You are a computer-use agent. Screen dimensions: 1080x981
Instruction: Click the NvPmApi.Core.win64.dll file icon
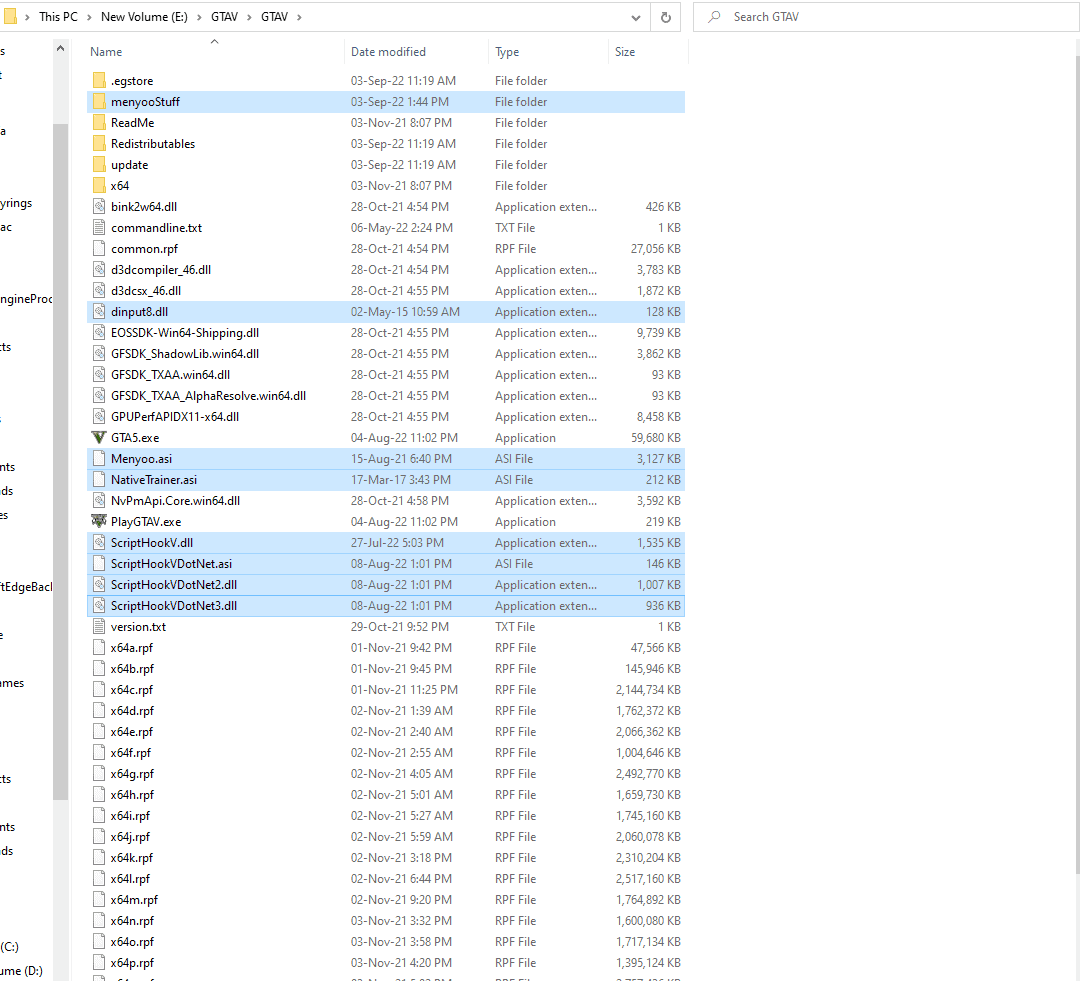tap(99, 501)
